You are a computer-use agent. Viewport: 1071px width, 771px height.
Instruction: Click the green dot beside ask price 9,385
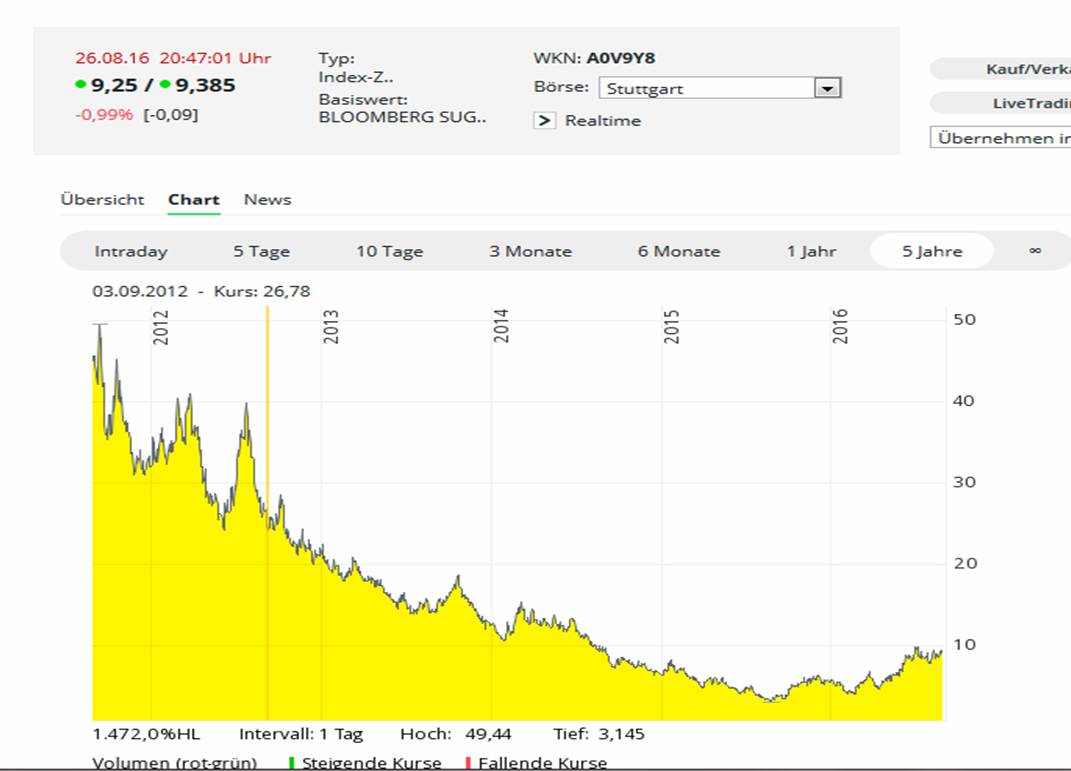165,85
